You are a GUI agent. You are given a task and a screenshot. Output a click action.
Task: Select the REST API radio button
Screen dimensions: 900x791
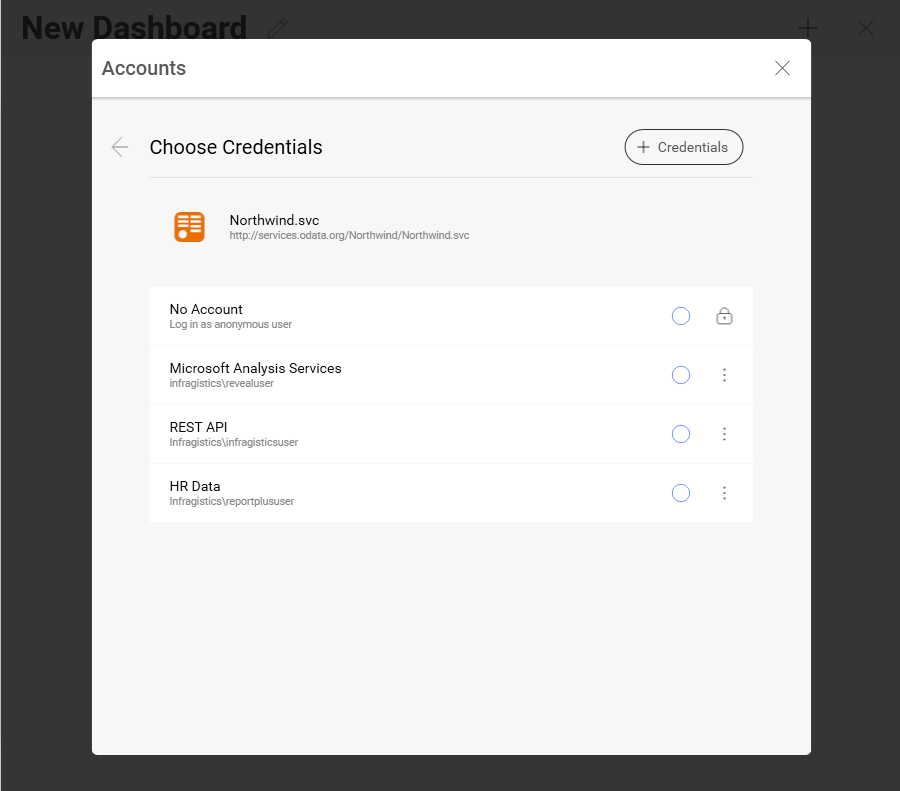[681, 434]
